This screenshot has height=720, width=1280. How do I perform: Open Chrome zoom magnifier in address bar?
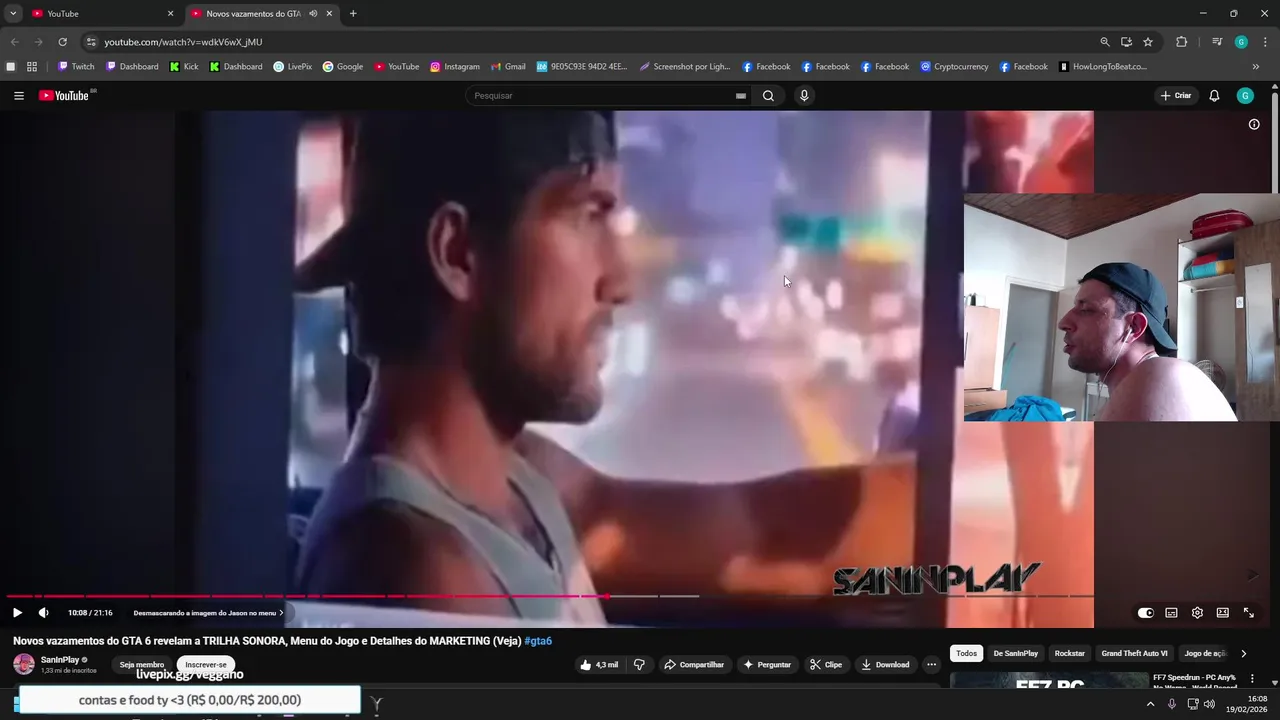(x=1105, y=42)
